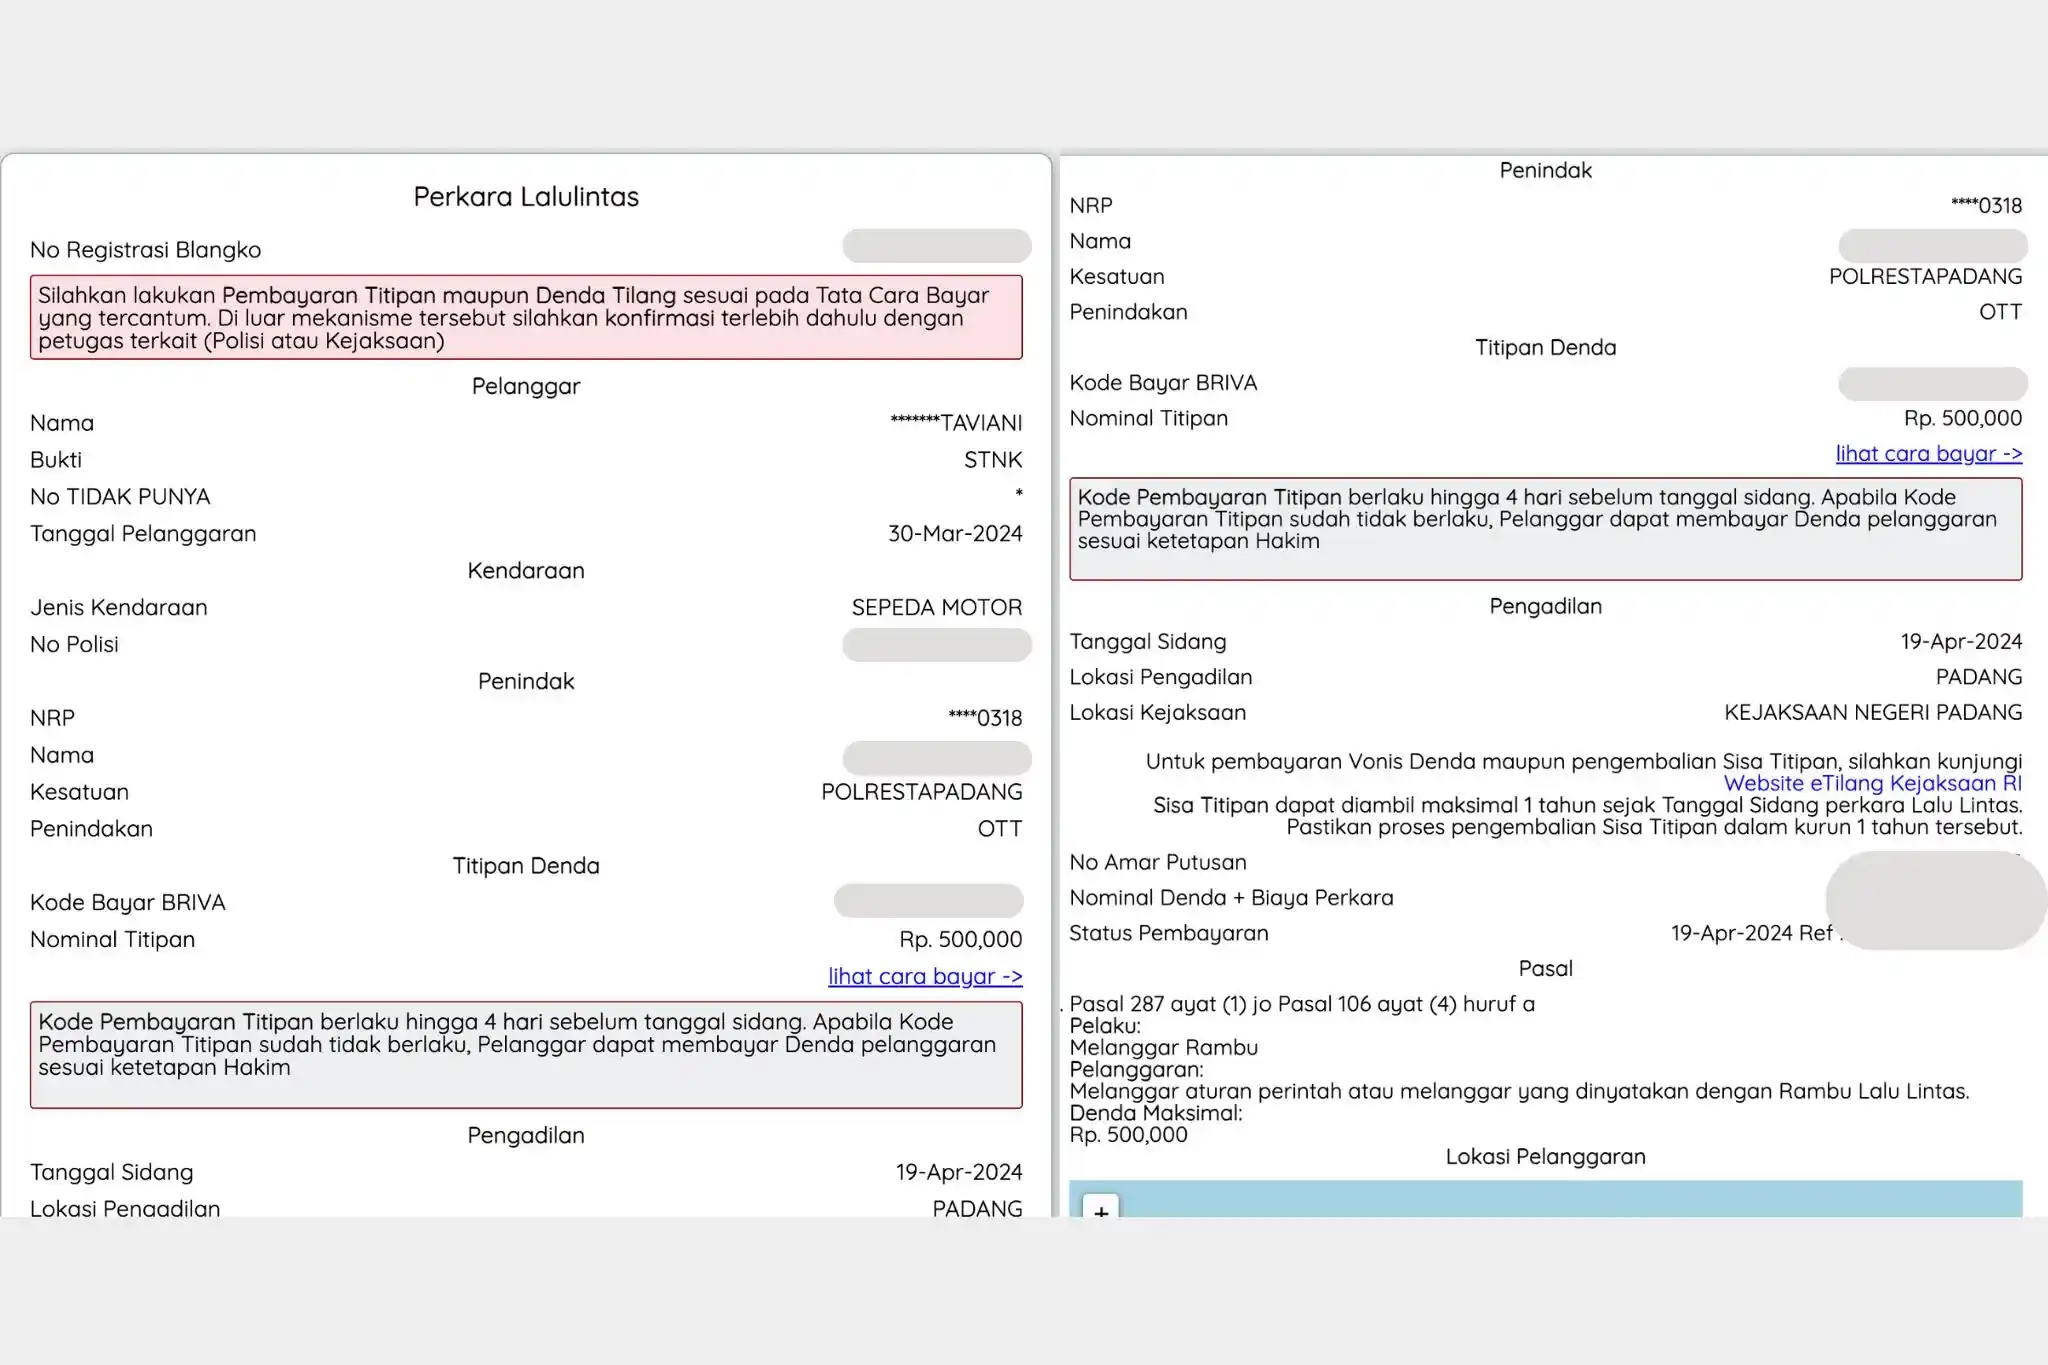Click right panel Kode Pembayaran Titipan notice
Viewport: 2048px width, 1365px height.
click(1545, 528)
